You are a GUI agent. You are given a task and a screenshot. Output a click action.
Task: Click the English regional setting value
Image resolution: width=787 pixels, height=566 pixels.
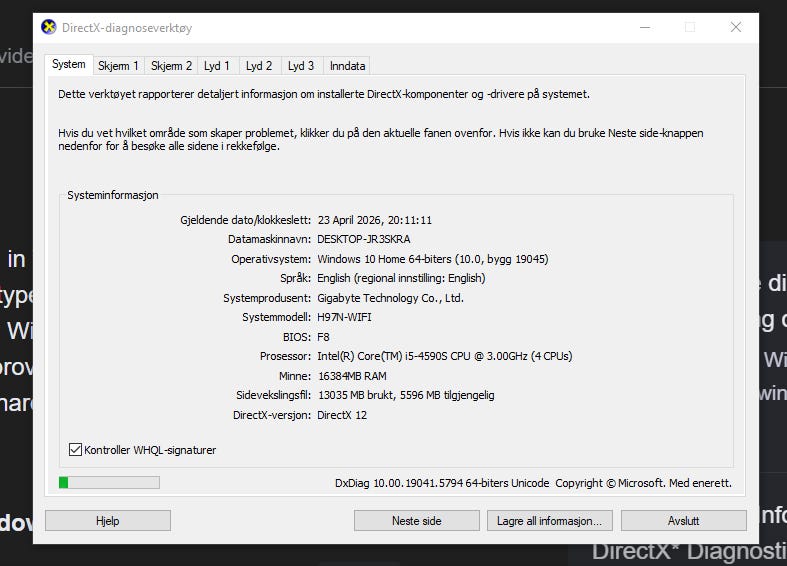coord(401,278)
